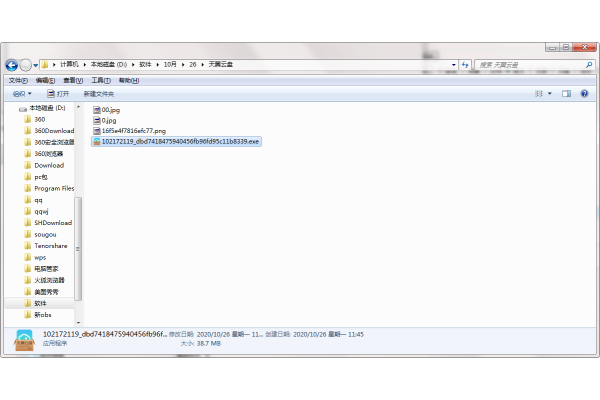Minimize the Explorer window
The height and width of the screenshot is (400, 600).
pyautogui.click(x=552, y=47)
